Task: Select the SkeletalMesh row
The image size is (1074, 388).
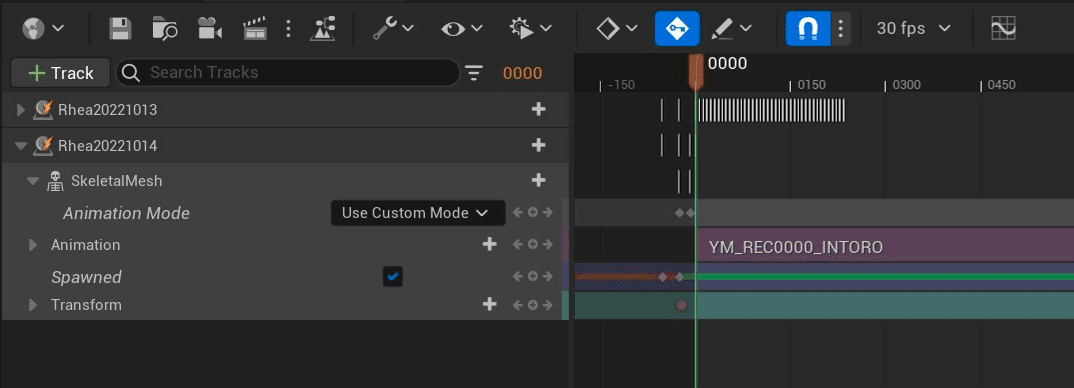Action: coord(285,181)
